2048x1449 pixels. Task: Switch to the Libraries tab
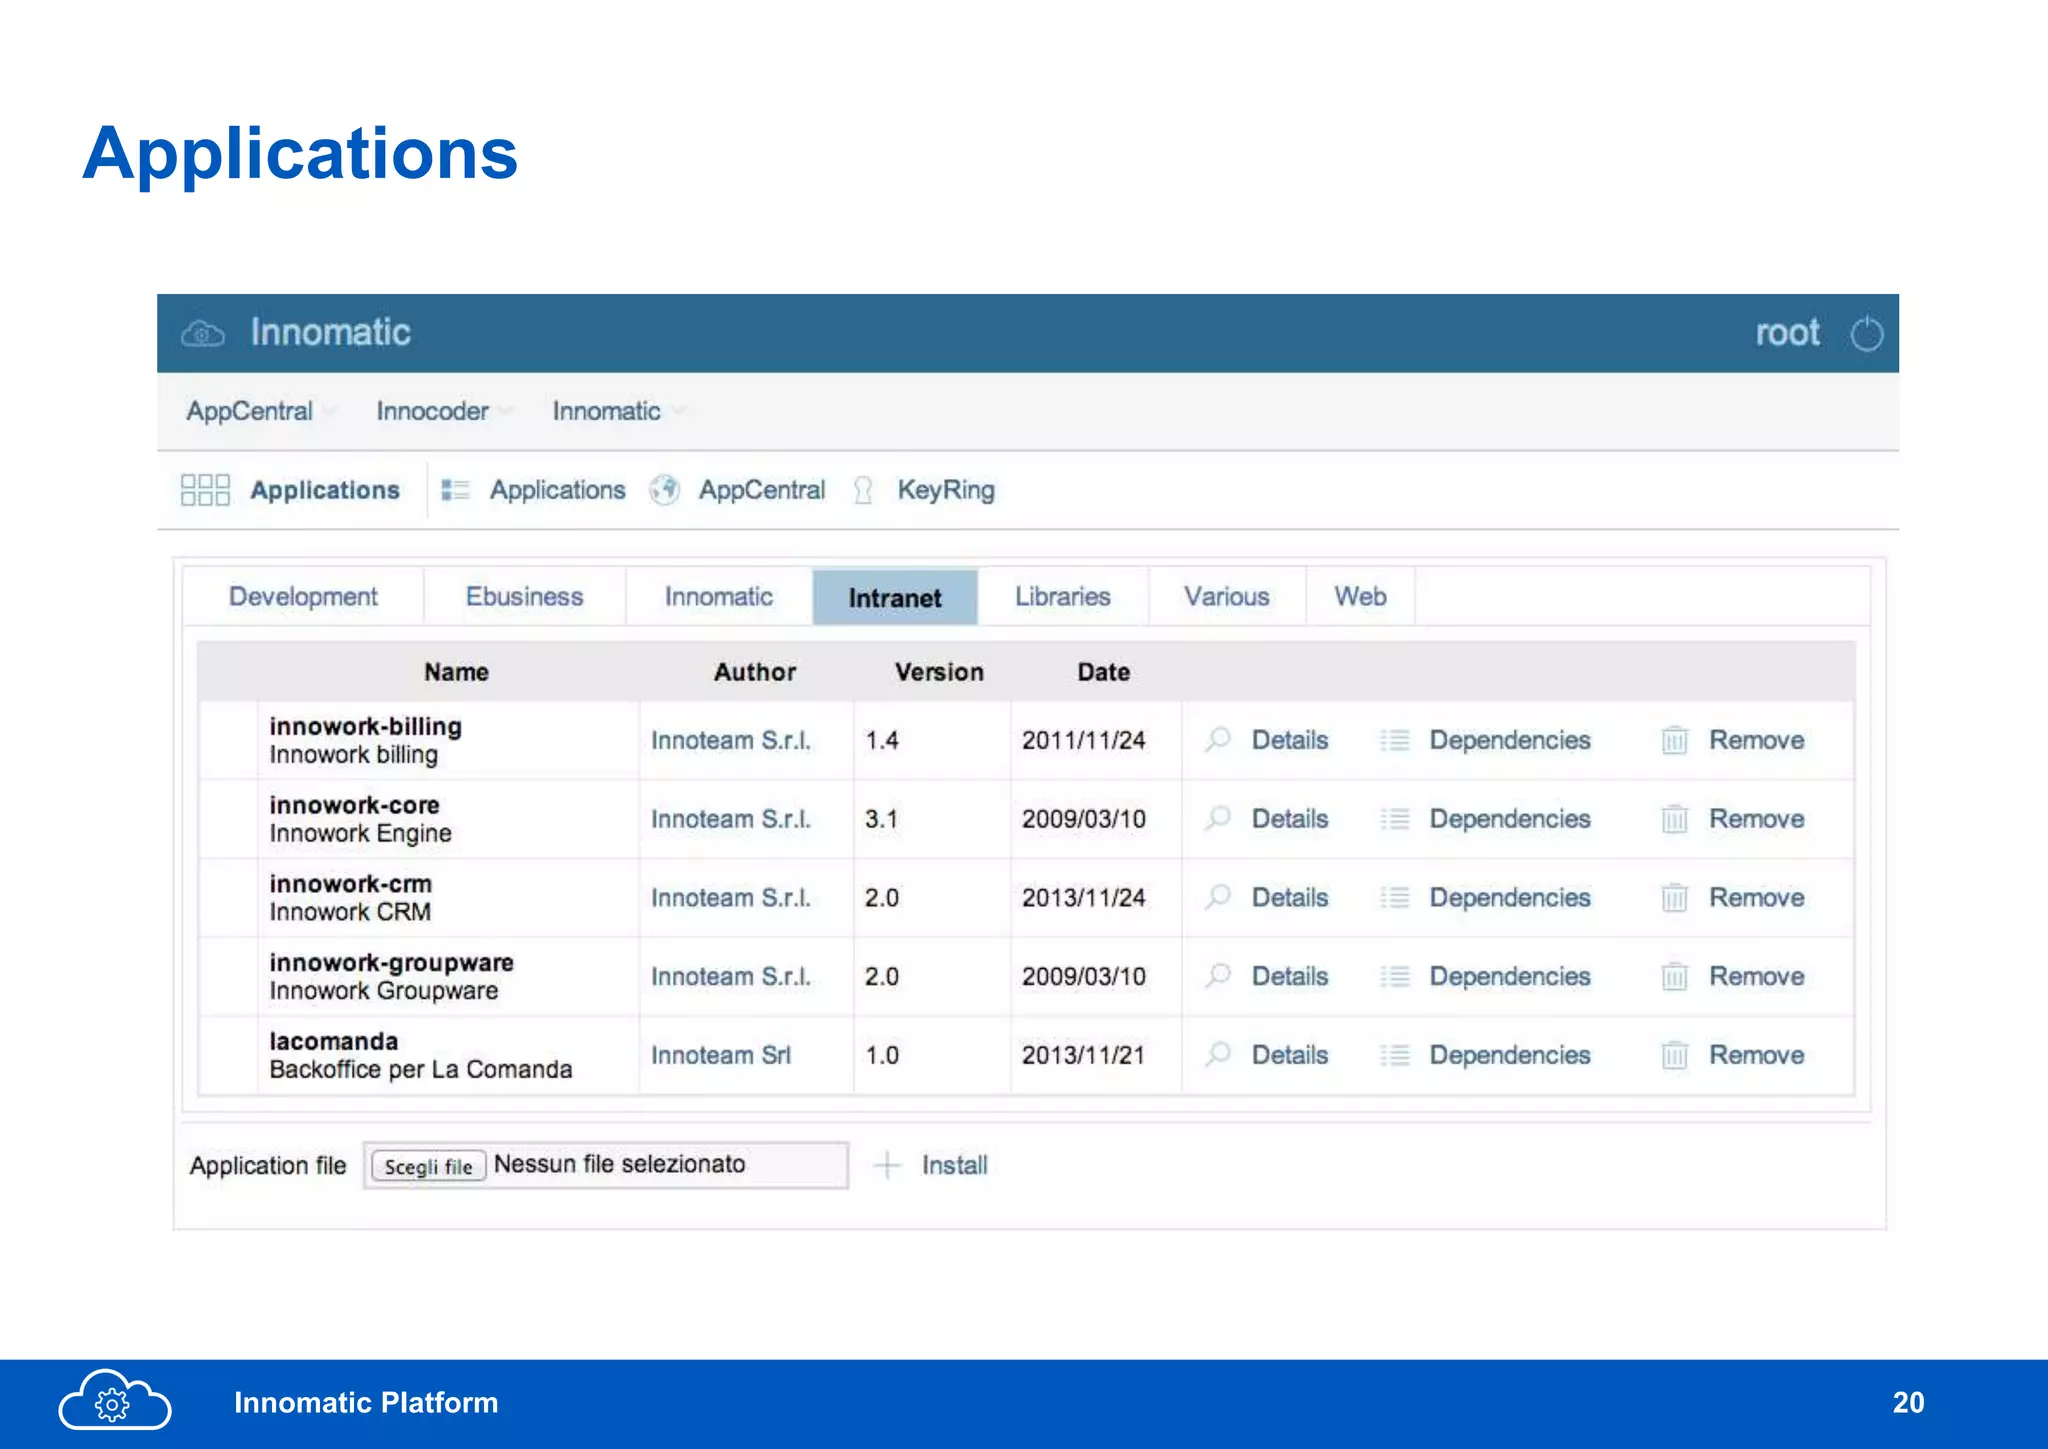(1062, 597)
